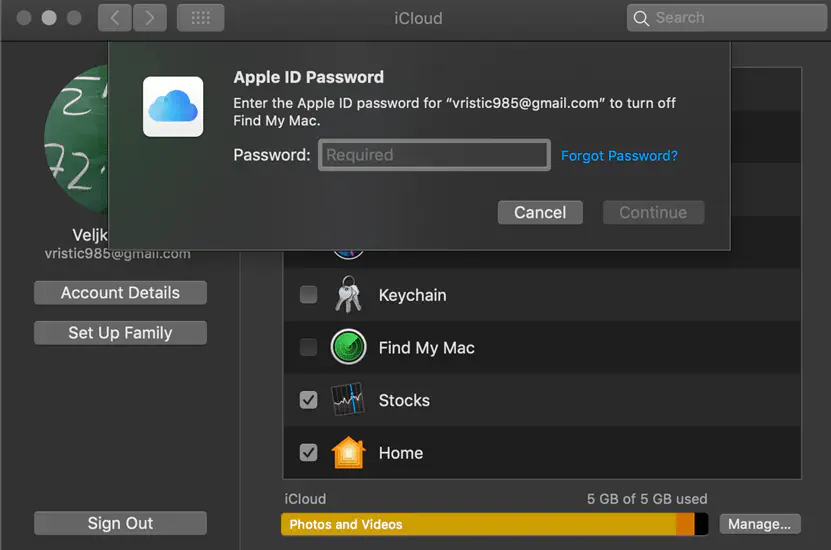Open Manage... storage button

759,524
